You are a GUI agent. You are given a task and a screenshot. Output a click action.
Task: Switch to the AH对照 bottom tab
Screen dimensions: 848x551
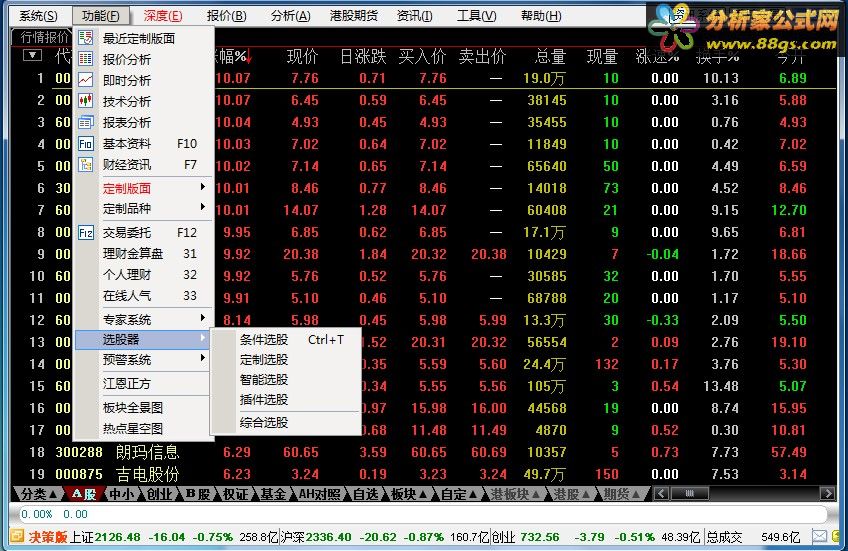pos(320,494)
